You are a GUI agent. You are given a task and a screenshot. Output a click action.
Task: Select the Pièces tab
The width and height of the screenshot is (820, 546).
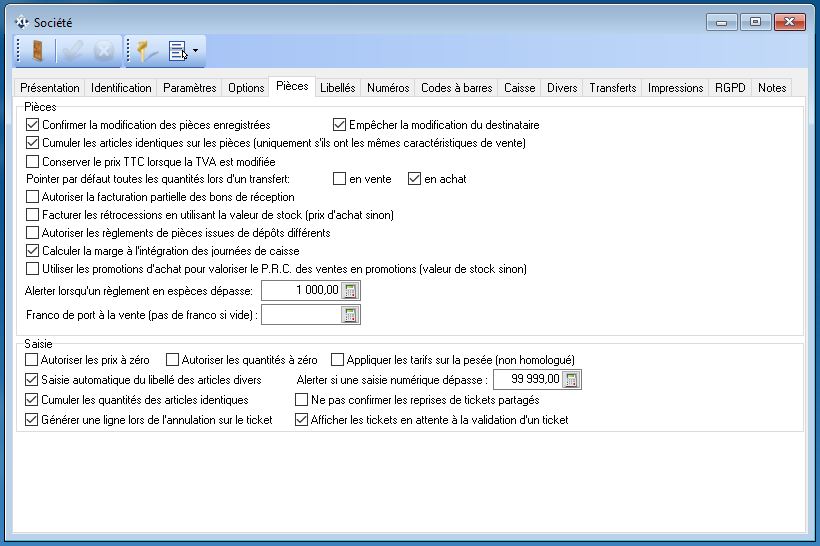[292, 86]
